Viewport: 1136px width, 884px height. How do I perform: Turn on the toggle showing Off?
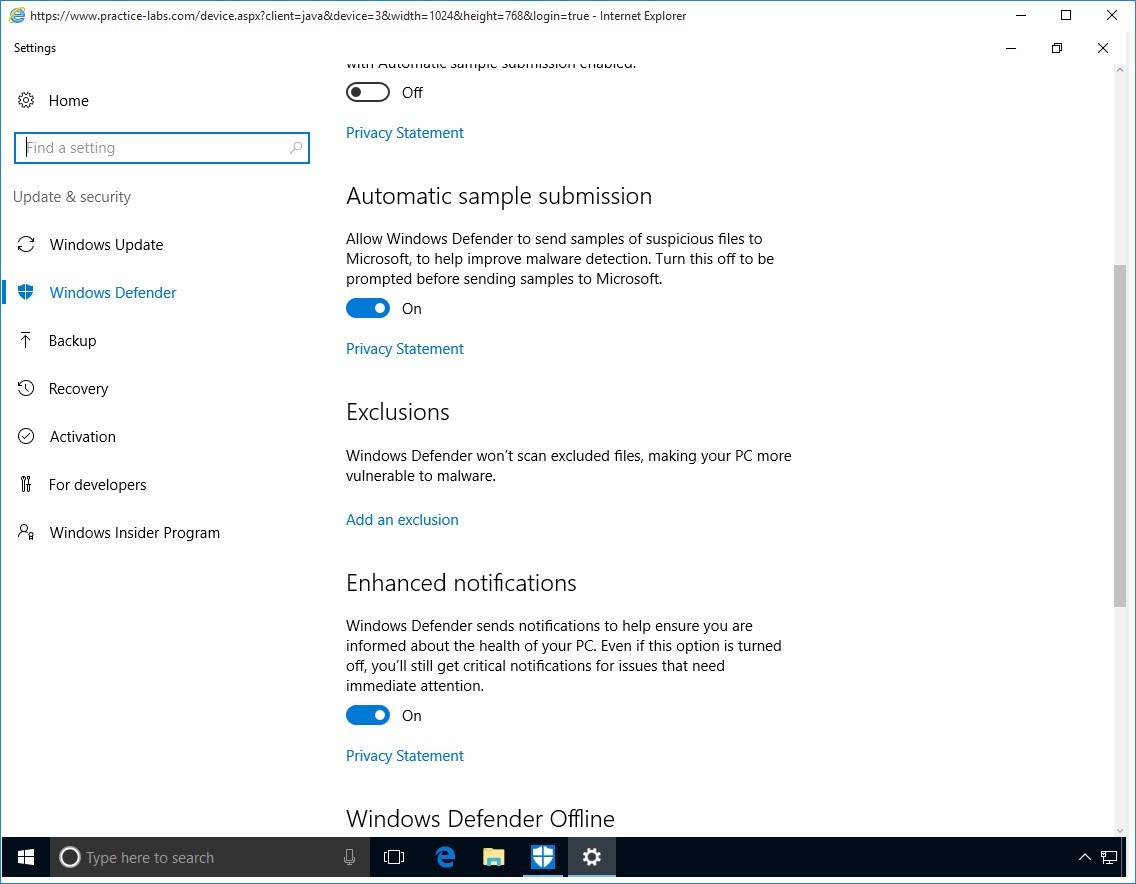tap(368, 92)
